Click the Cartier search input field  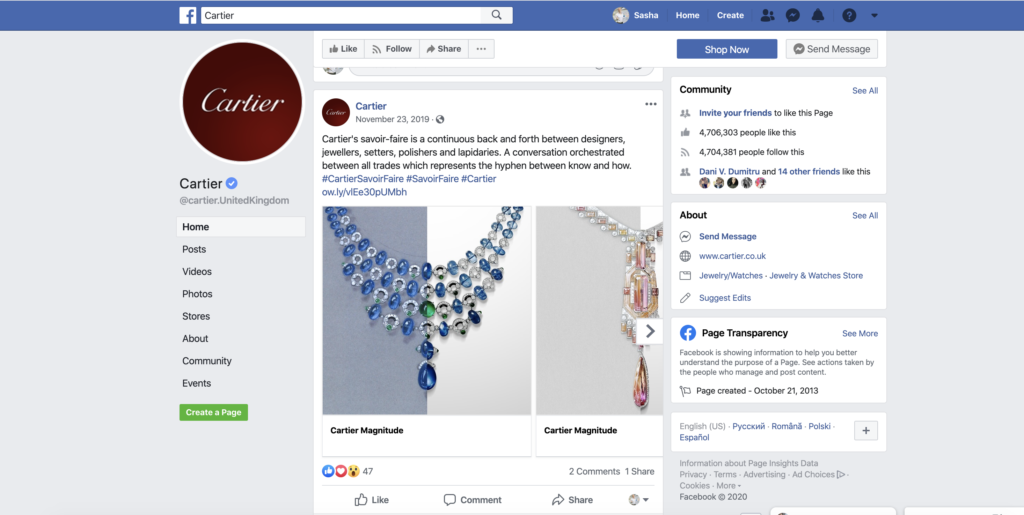tap(341, 15)
